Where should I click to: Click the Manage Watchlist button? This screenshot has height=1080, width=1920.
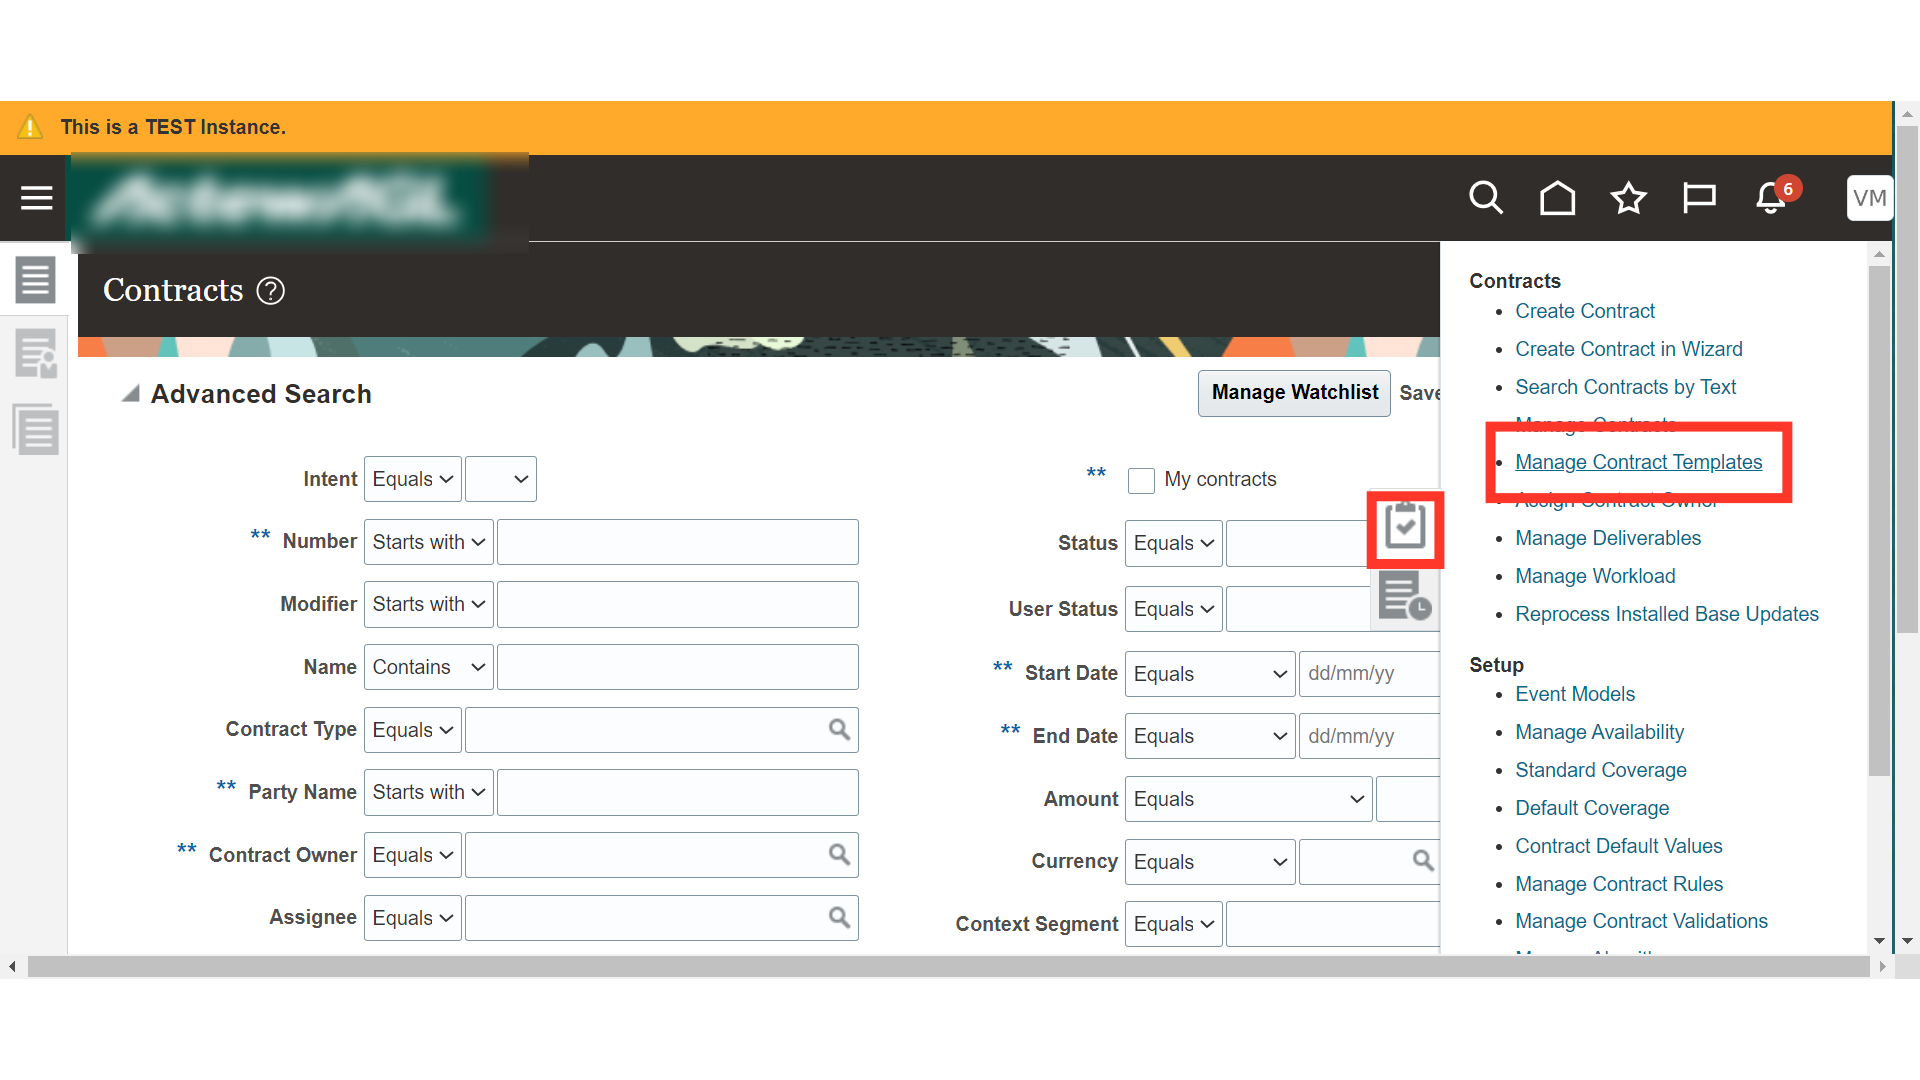pyautogui.click(x=1294, y=393)
